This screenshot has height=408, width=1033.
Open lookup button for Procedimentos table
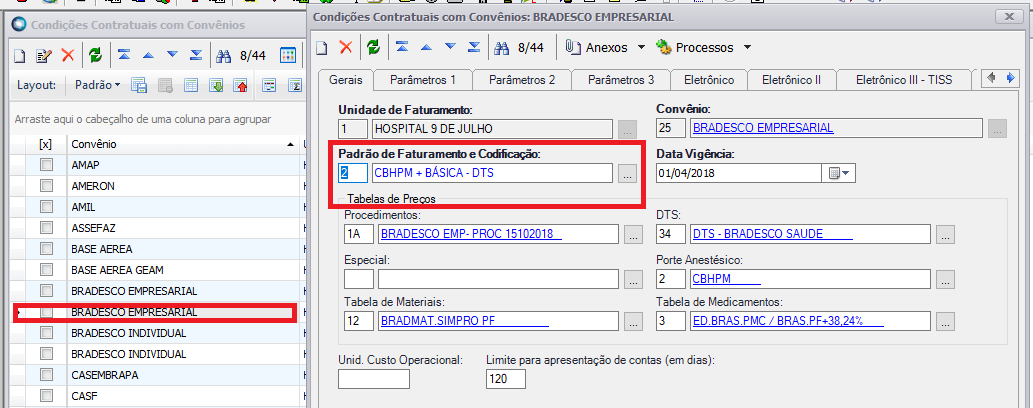point(634,233)
